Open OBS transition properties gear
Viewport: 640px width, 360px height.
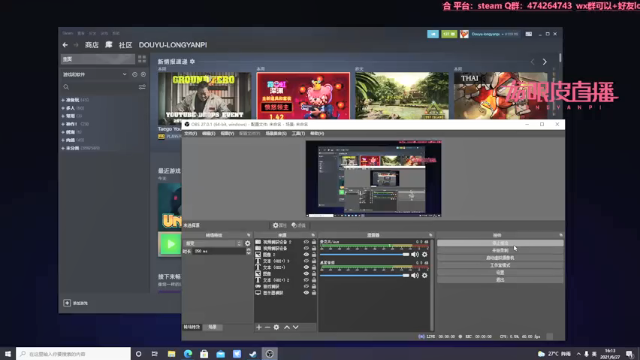pos(247,243)
